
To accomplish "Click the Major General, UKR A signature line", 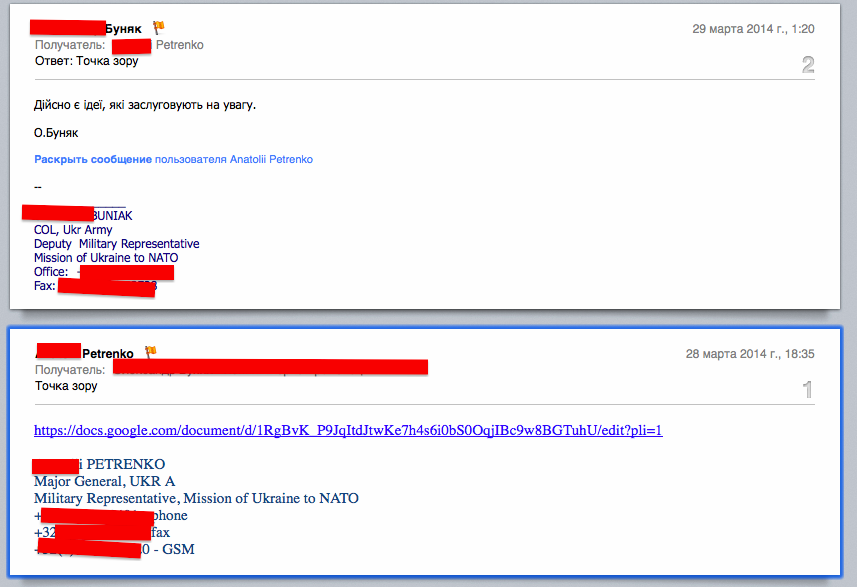I will tap(104, 482).
